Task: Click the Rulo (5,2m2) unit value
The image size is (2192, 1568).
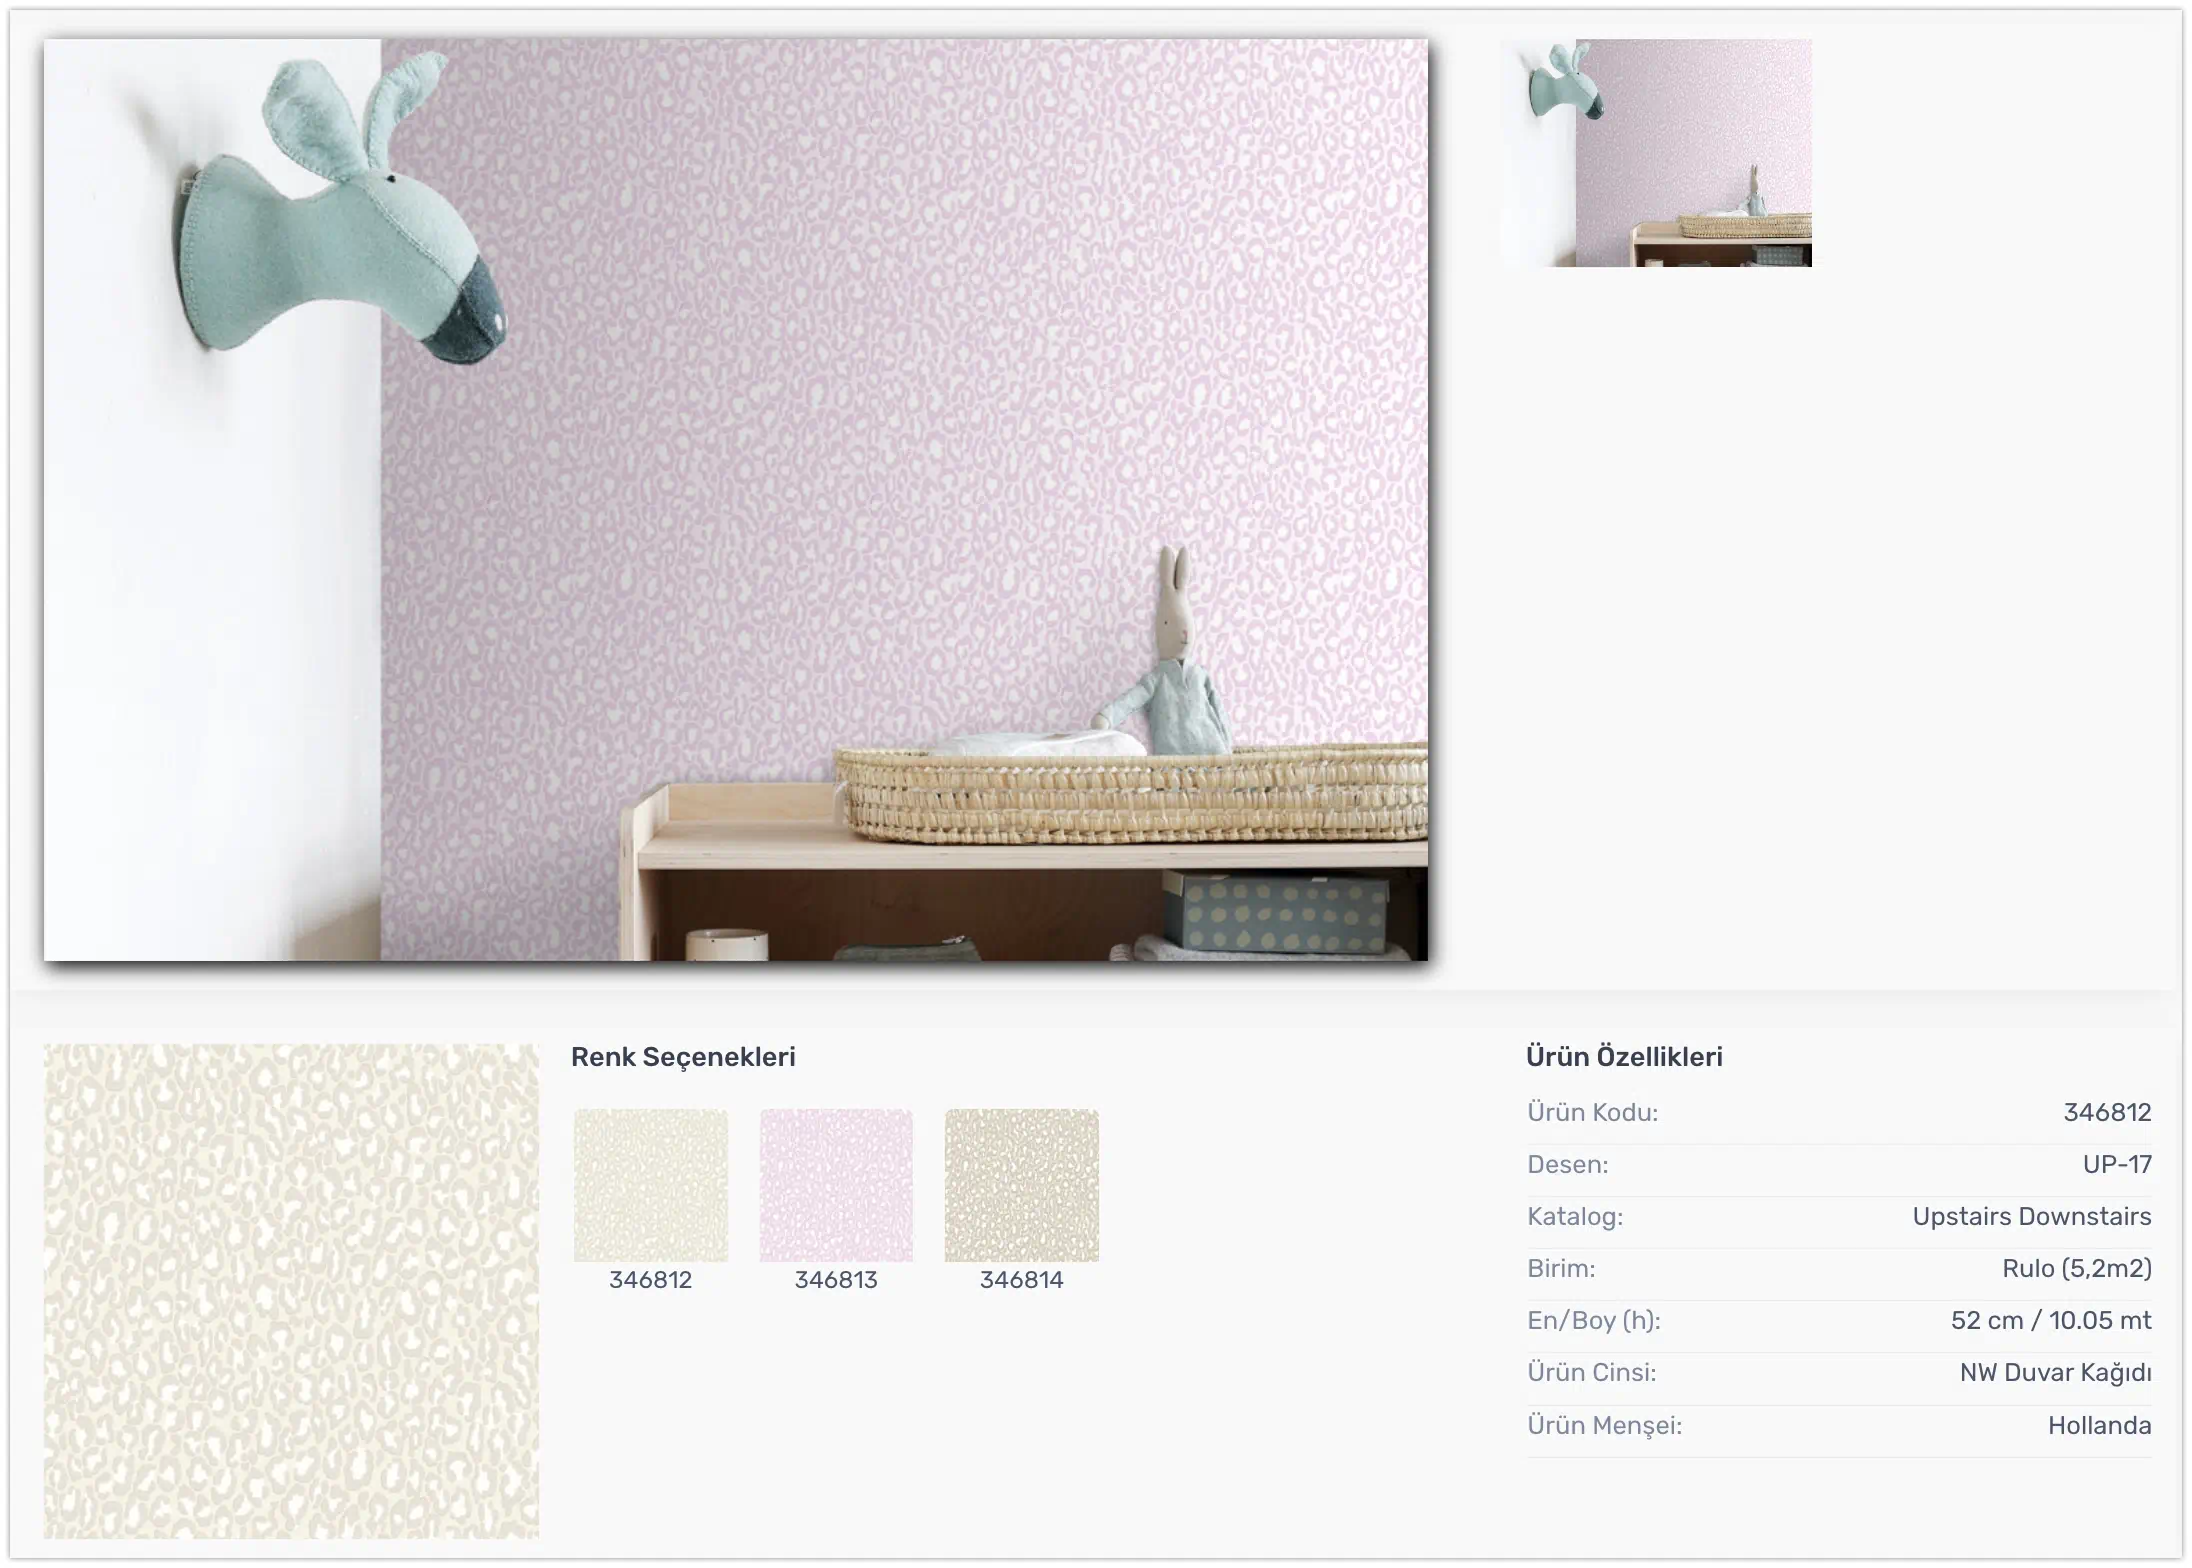Action: (x=2076, y=1268)
